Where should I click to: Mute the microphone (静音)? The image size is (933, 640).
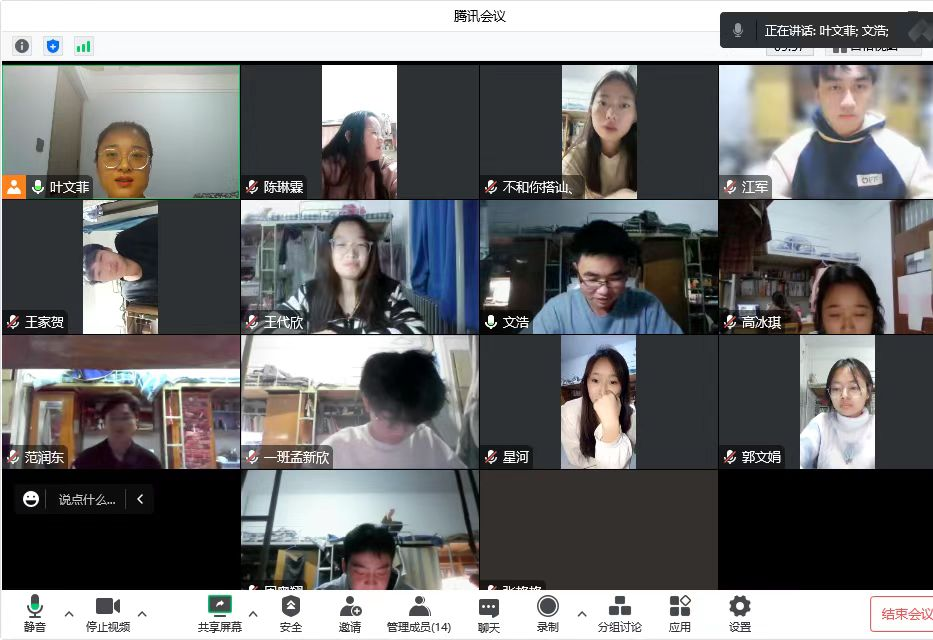(35, 612)
